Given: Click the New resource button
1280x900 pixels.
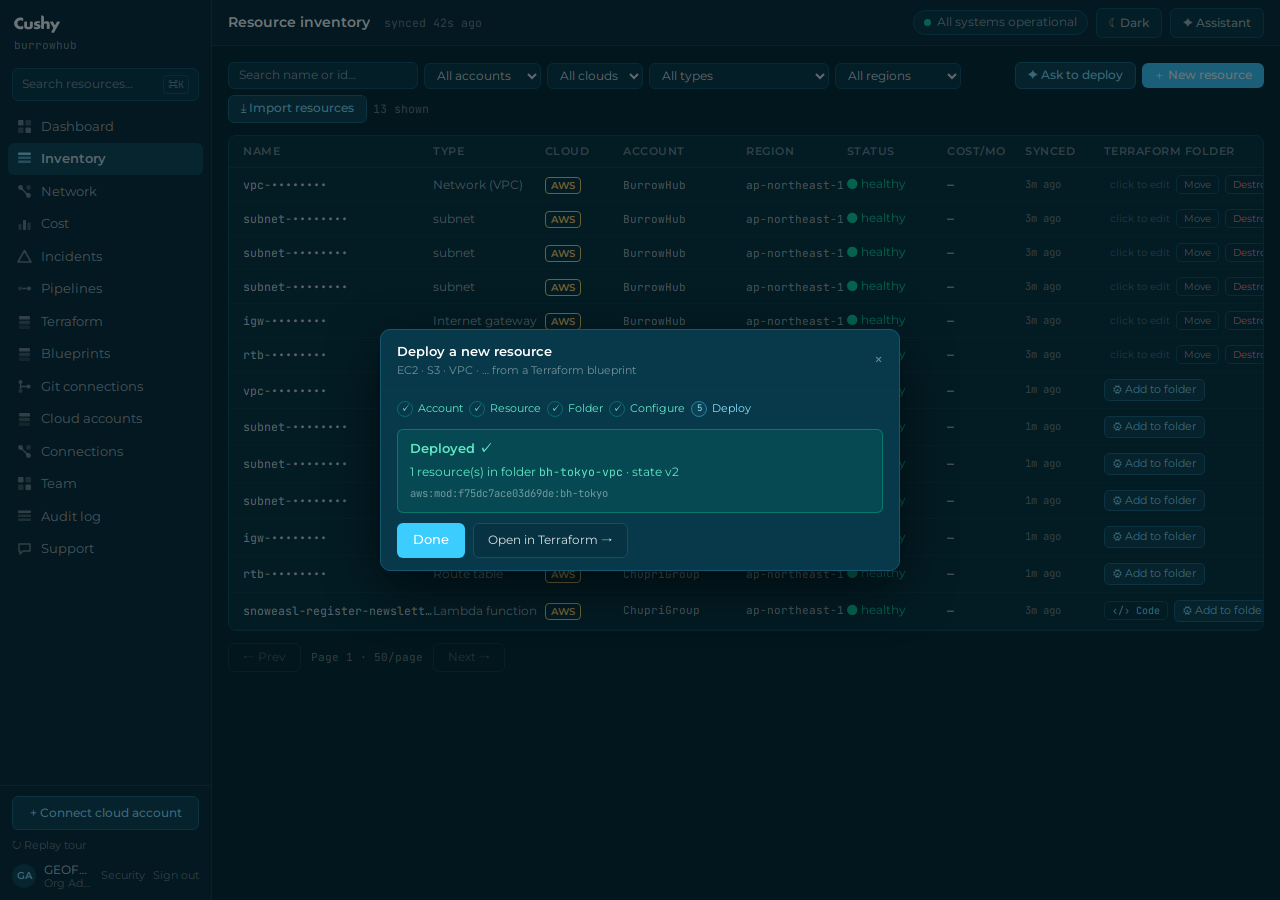Looking at the screenshot, I should 1203,75.
